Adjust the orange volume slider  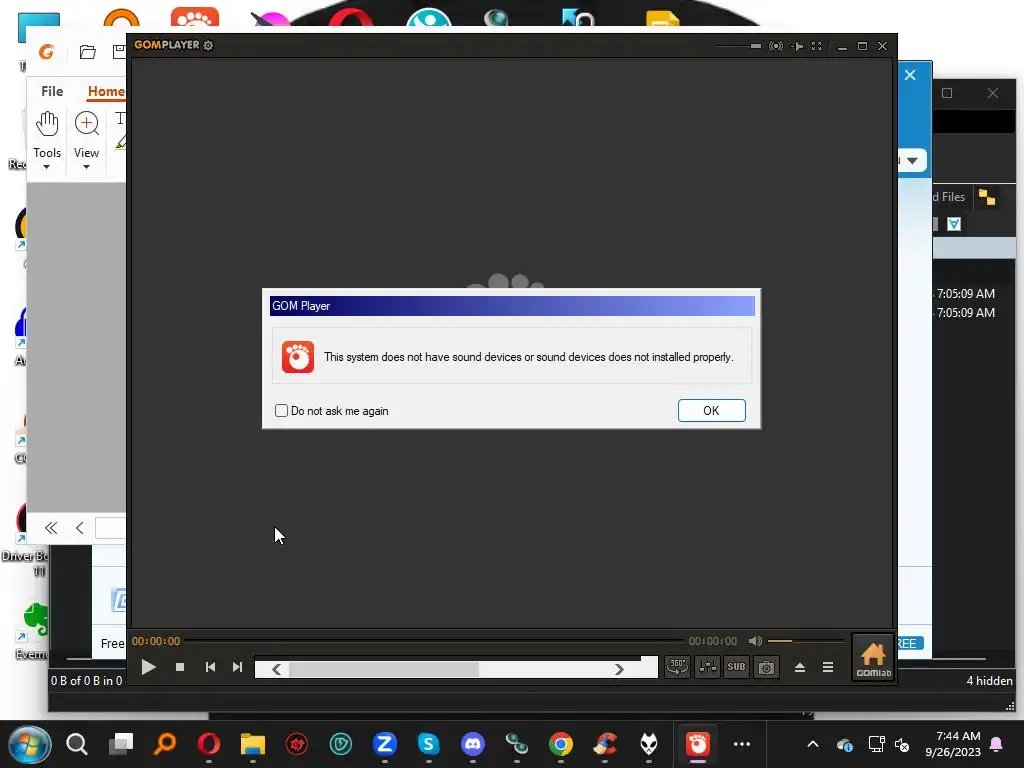(806, 641)
